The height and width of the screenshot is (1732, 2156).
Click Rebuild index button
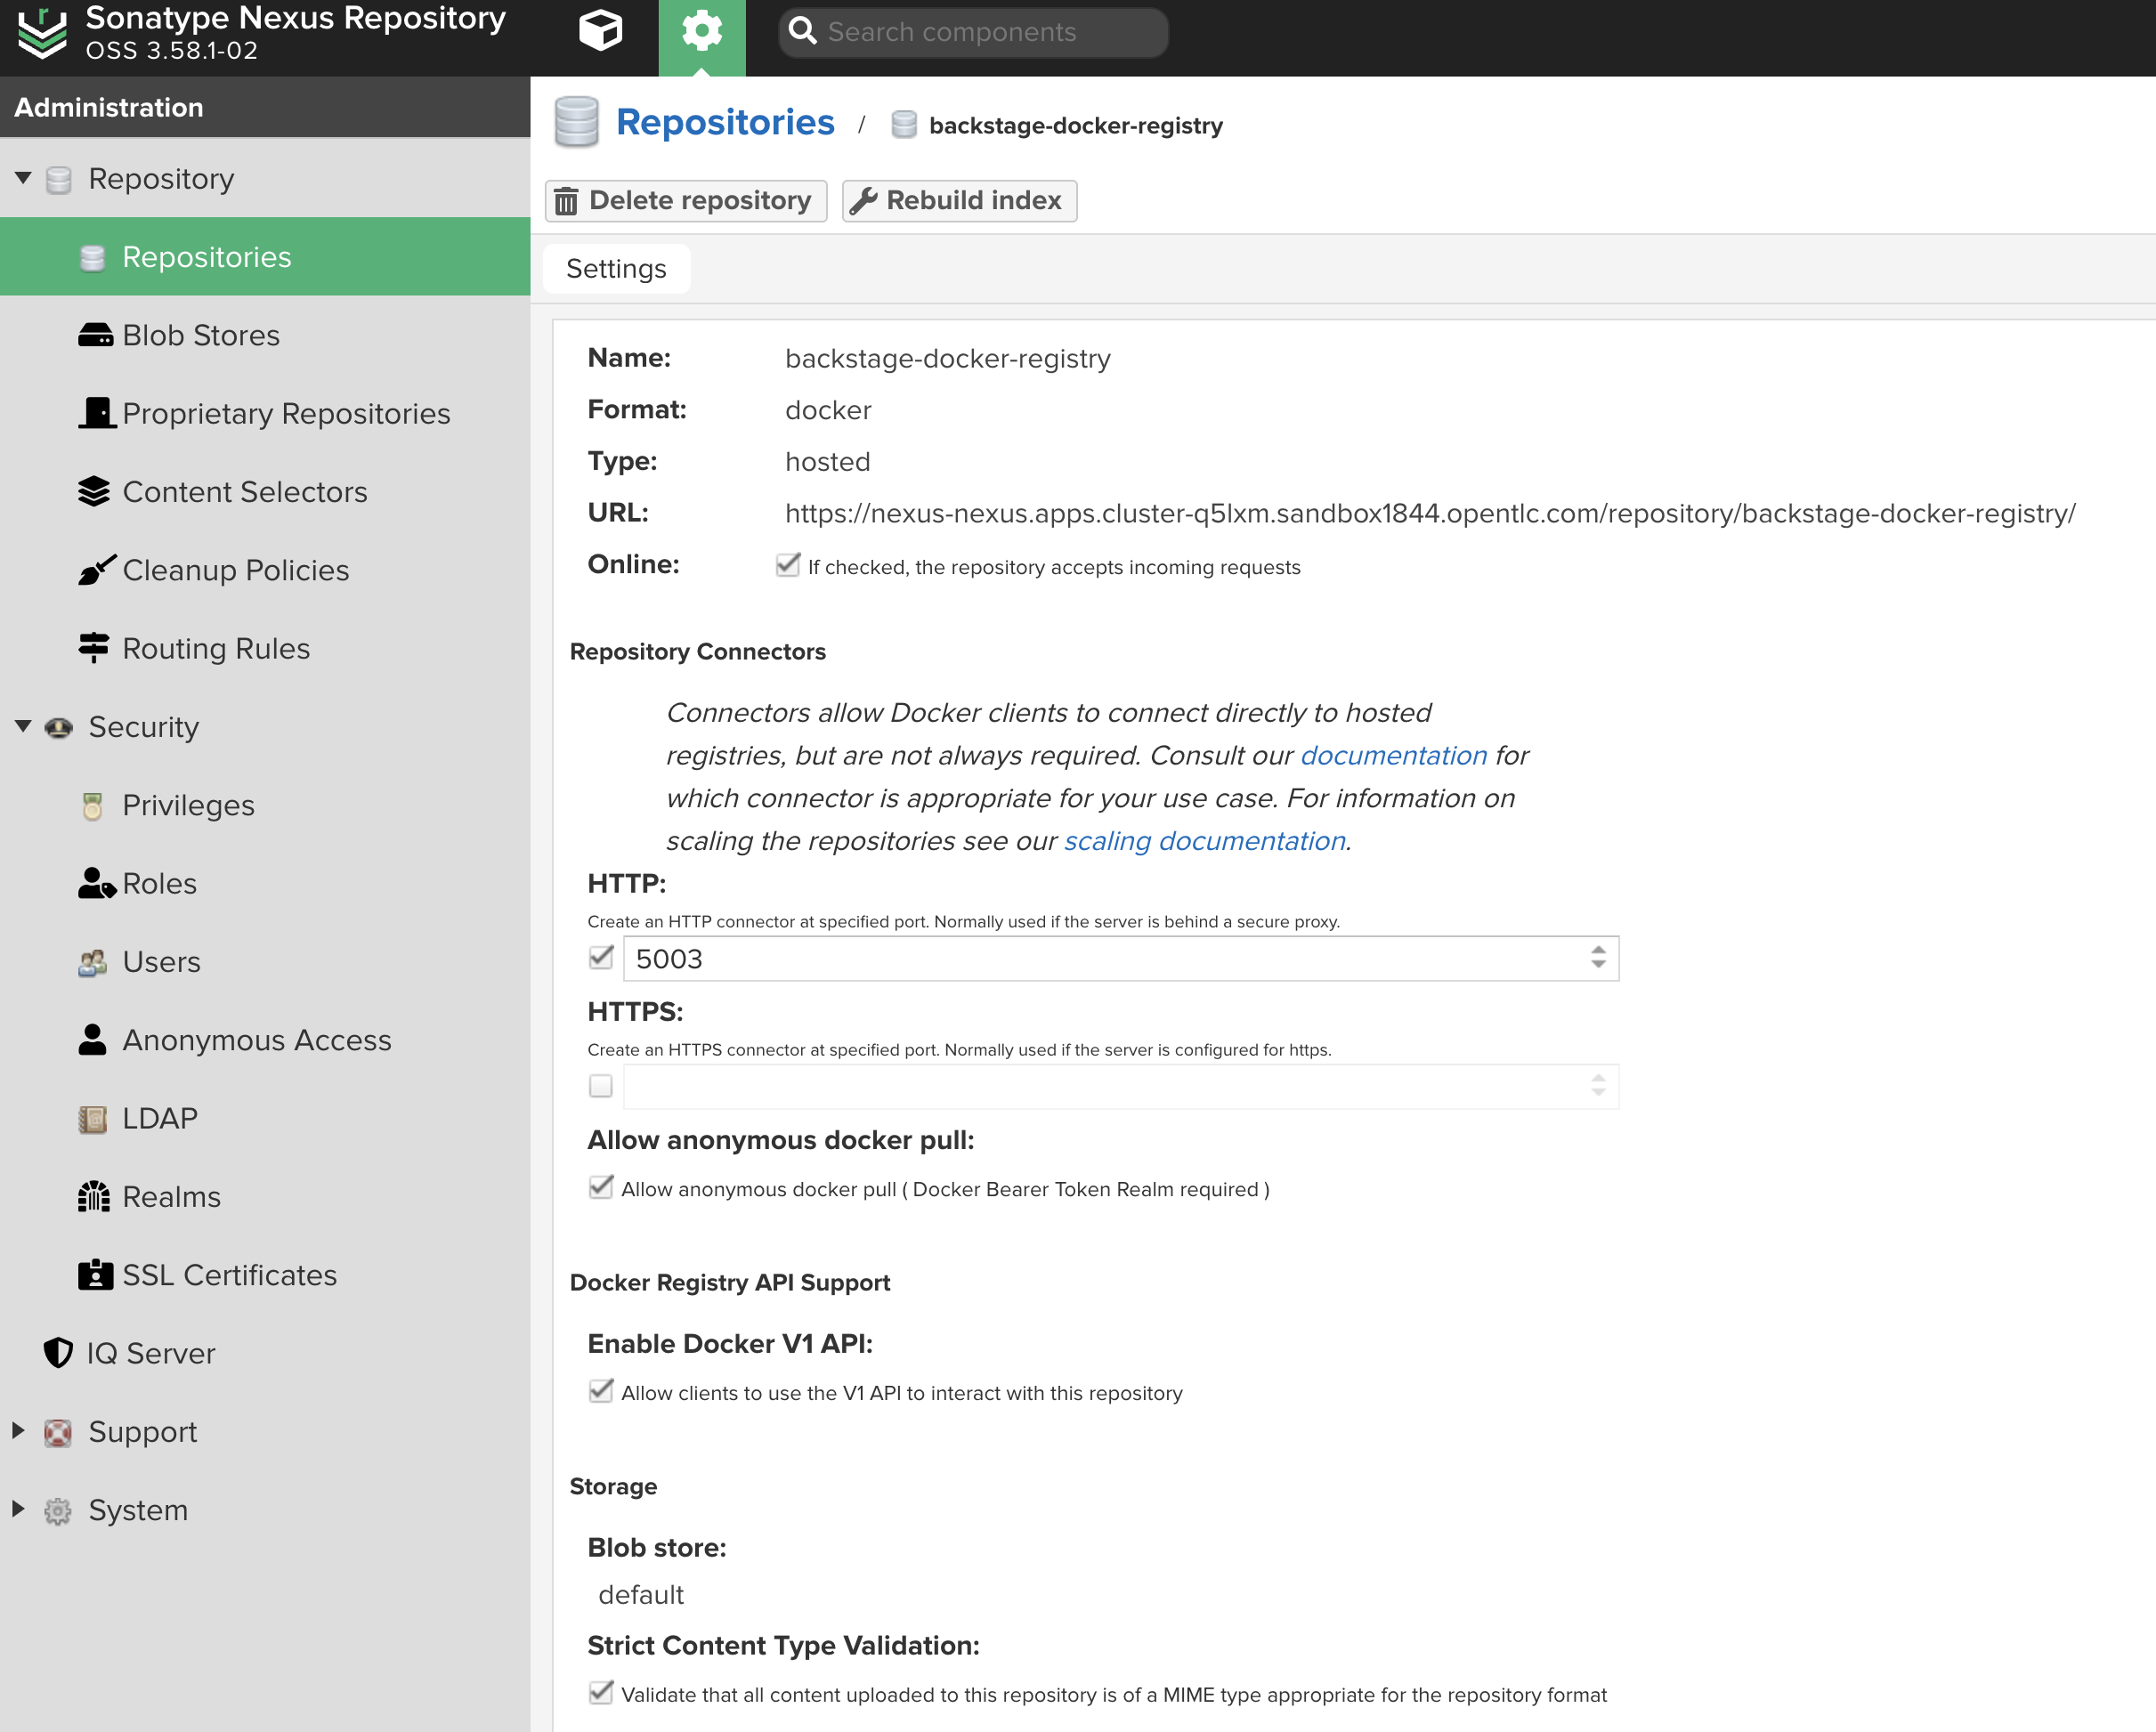959,201
